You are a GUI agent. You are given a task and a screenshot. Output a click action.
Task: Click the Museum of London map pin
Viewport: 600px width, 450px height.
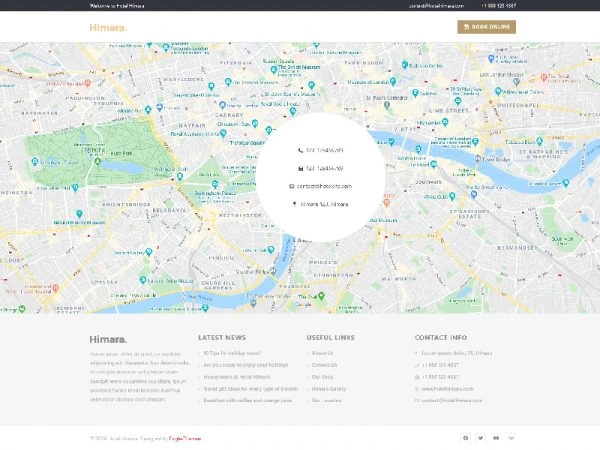tap(393, 81)
